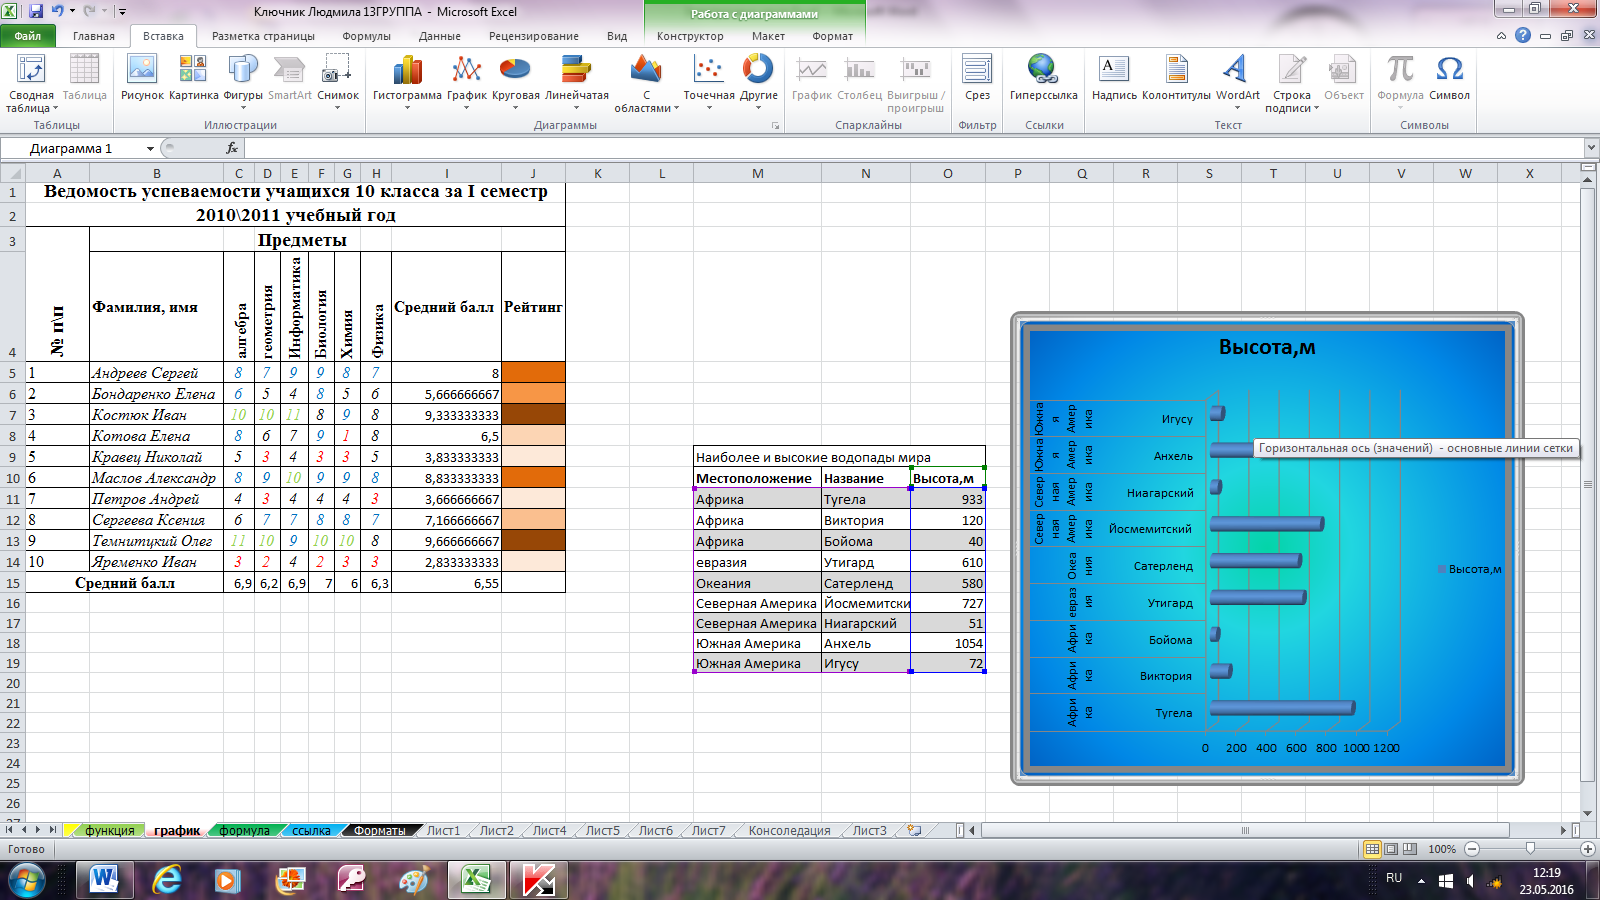Open the Символ symbol dialog
This screenshot has height=900, width=1600.
1449,80
